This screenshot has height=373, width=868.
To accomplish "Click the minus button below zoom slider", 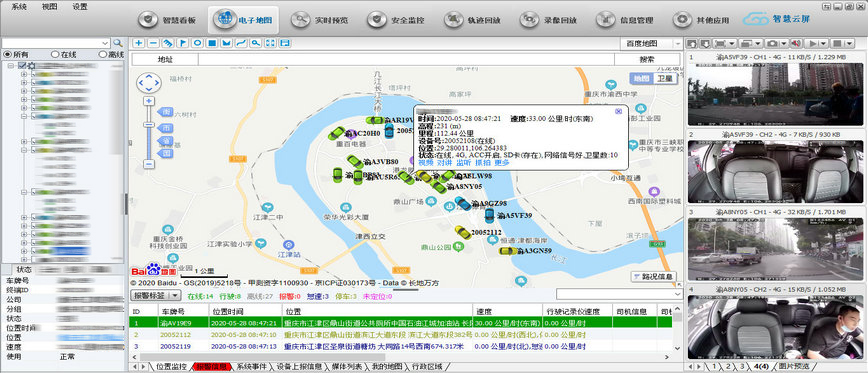I will pyautogui.click(x=148, y=164).
